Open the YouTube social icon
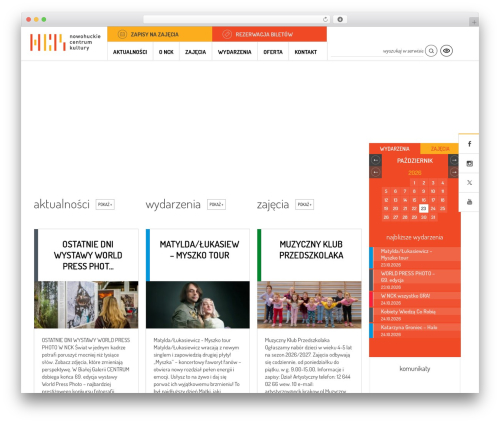The image size is (500, 423). tap(469, 202)
